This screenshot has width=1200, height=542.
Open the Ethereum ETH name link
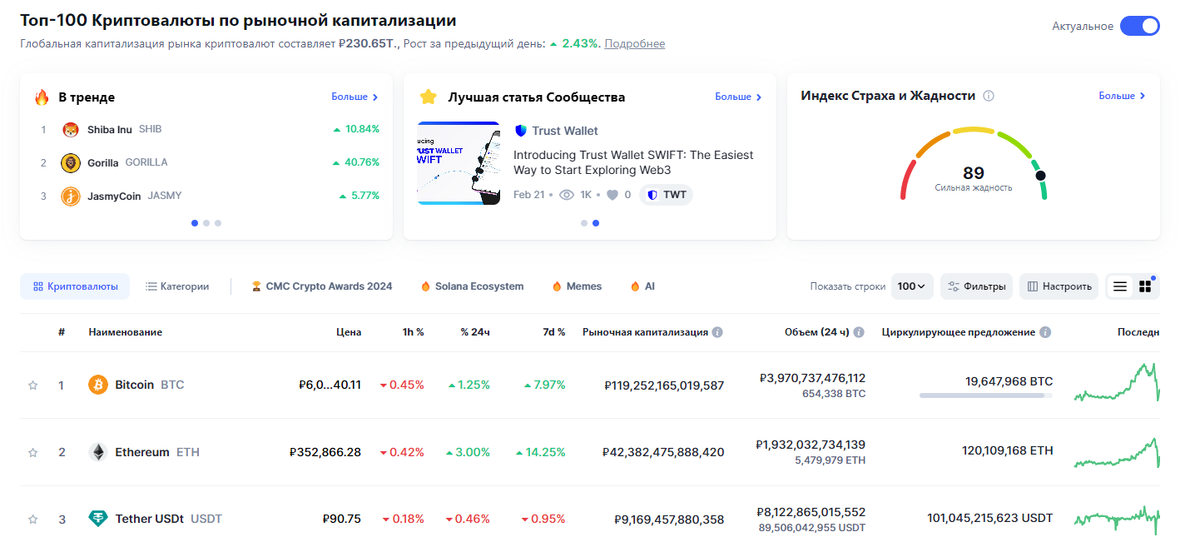pos(157,452)
